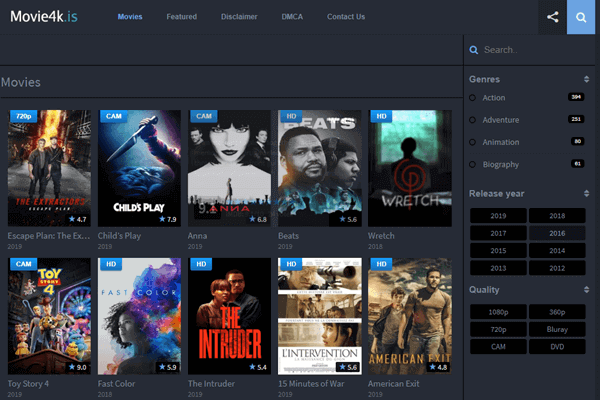
Task: Filter by release year 2014
Action: pyautogui.click(x=557, y=251)
